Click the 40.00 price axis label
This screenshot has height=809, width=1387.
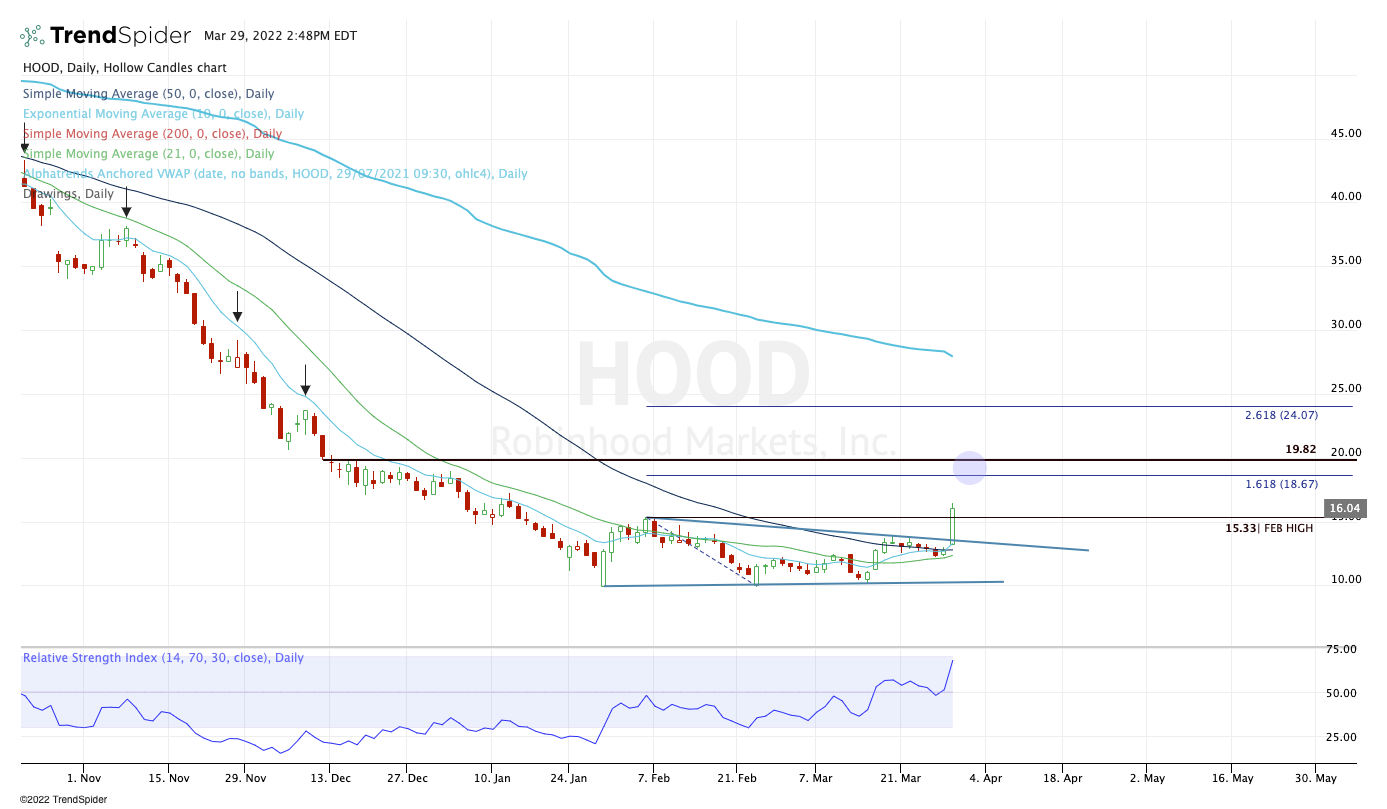click(1347, 196)
